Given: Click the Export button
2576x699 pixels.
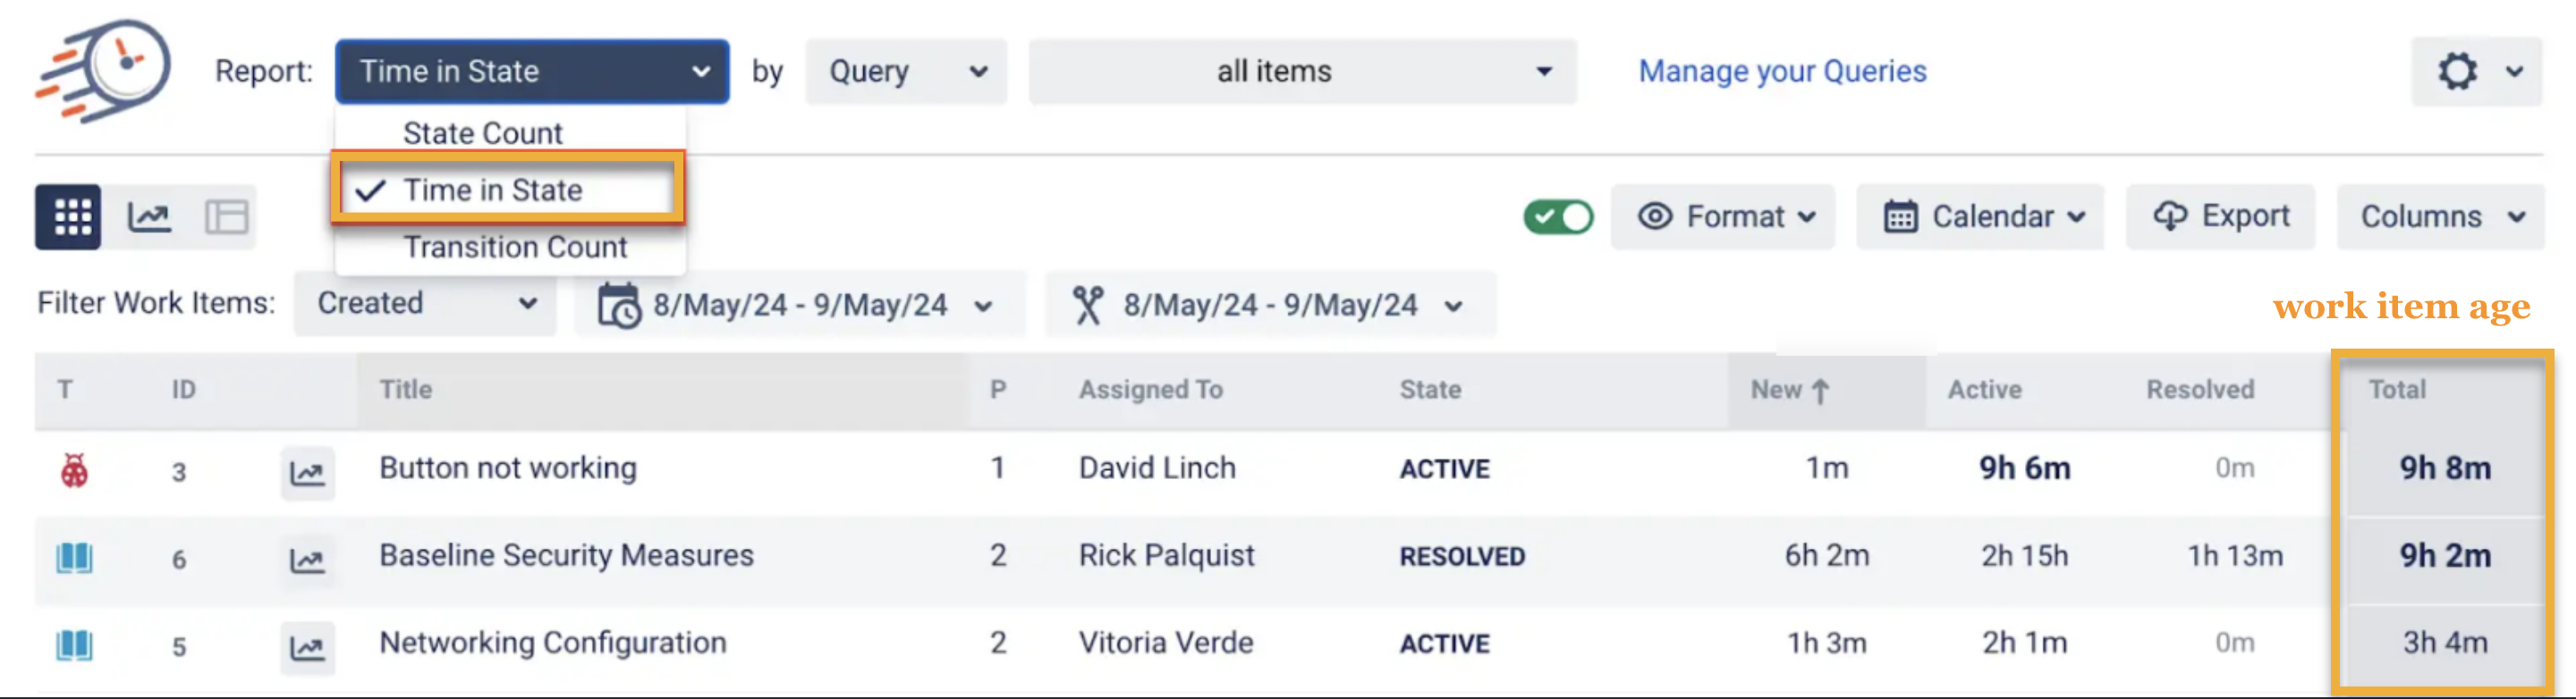Looking at the screenshot, I should click(2221, 216).
